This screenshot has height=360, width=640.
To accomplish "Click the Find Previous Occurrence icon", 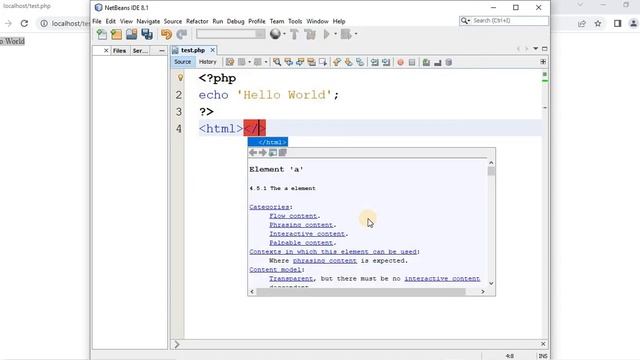I will point(289,62).
